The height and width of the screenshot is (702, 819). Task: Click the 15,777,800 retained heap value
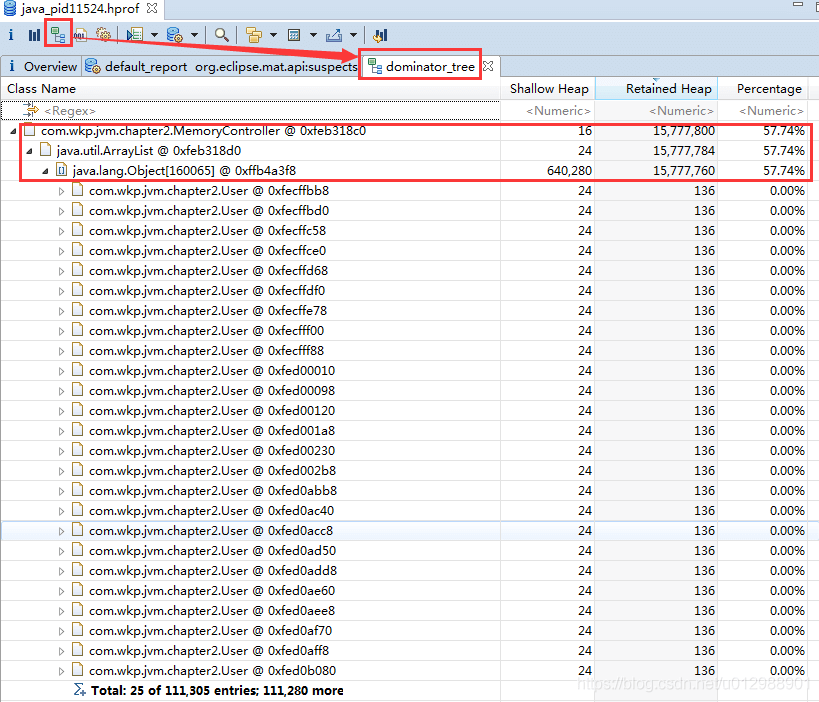tap(684, 131)
